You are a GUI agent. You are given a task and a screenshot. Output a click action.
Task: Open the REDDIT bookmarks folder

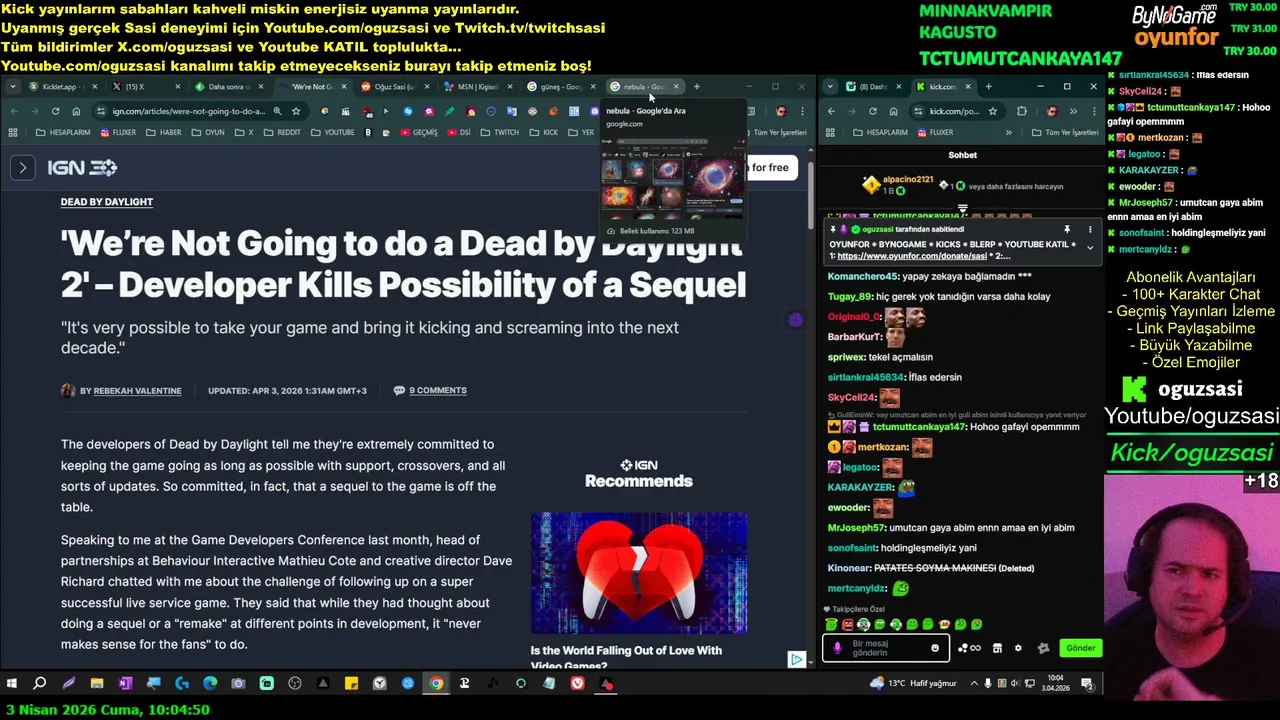tap(281, 132)
